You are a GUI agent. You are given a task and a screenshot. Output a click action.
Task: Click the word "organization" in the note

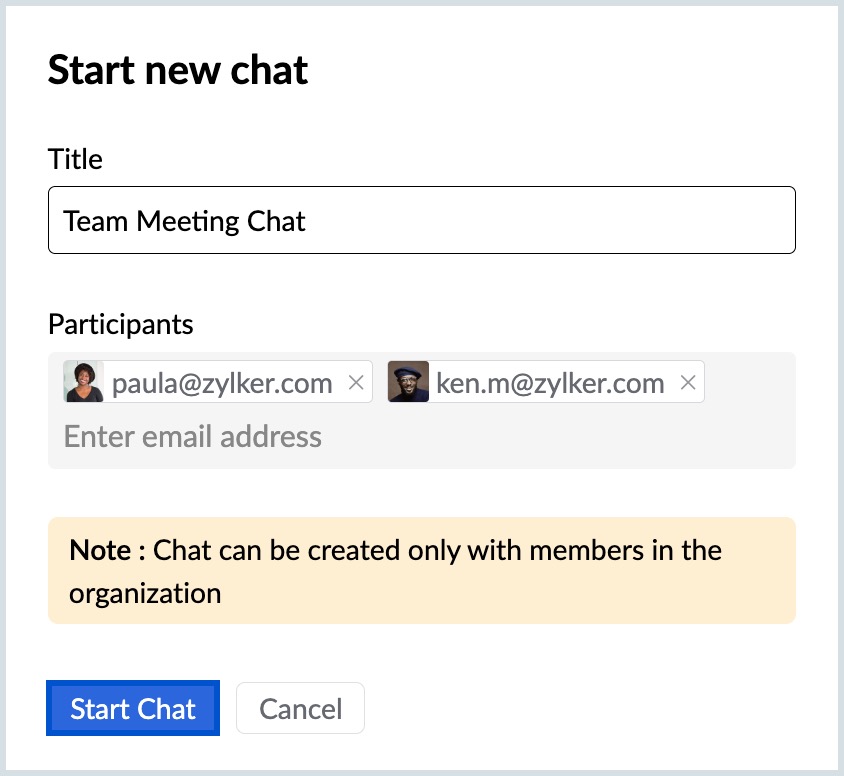145,593
